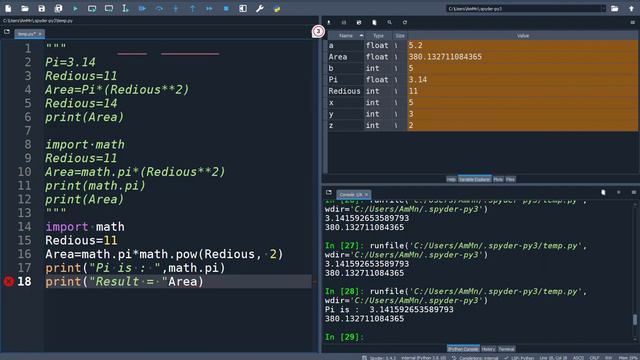Save Variable Explorer data
The image size is (640, 360).
(x=344, y=22)
